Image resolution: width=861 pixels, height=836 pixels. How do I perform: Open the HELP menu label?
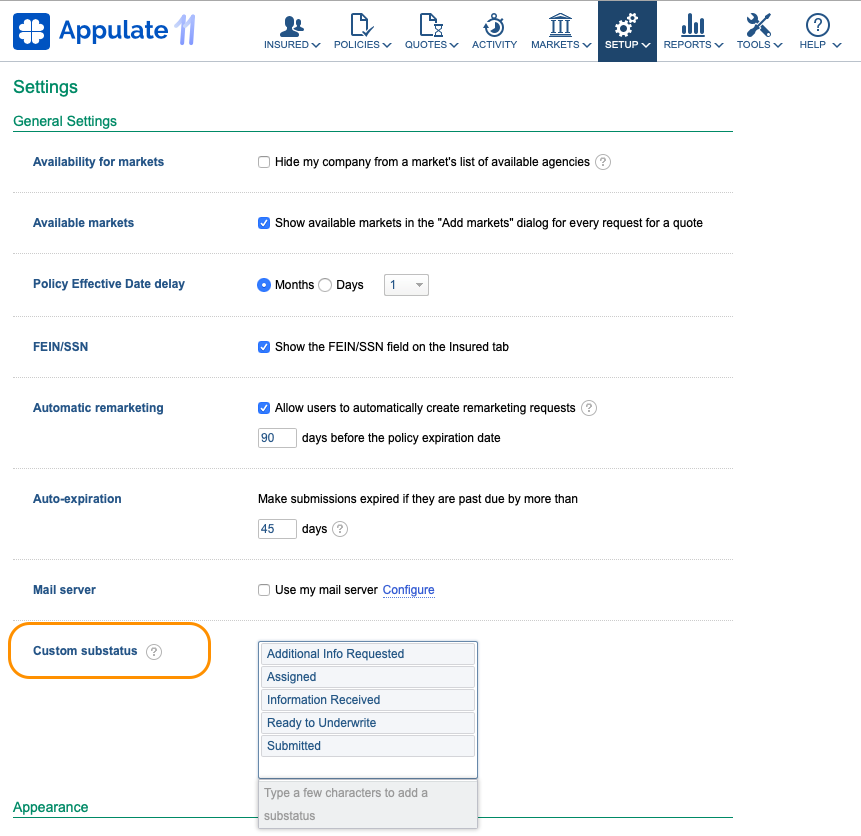click(812, 44)
